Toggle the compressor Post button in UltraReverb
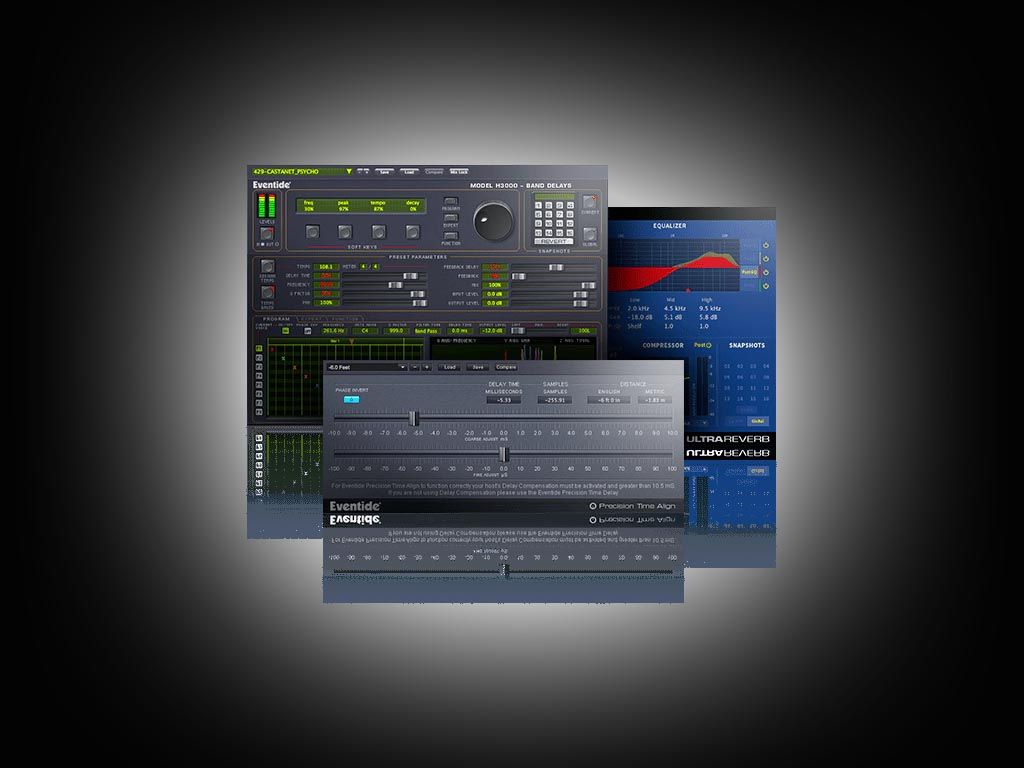This screenshot has width=1024, height=768. tap(703, 345)
